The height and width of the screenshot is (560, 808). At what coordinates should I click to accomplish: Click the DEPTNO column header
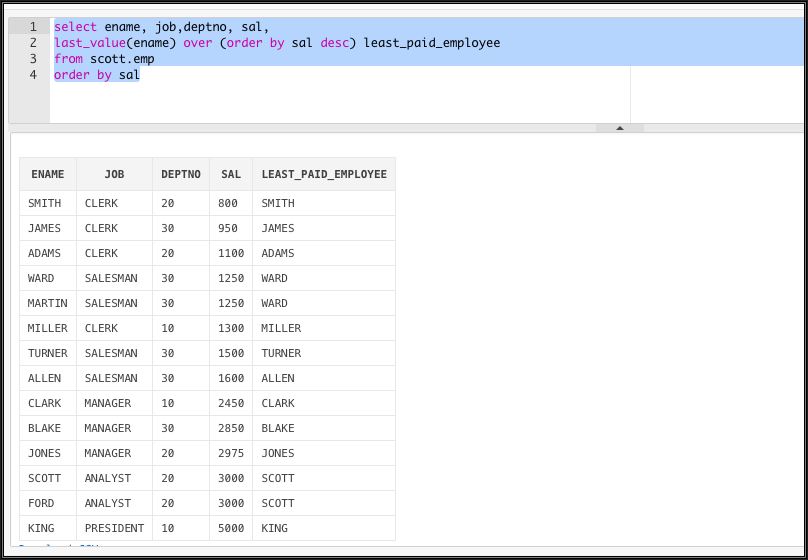click(x=181, y=174)
